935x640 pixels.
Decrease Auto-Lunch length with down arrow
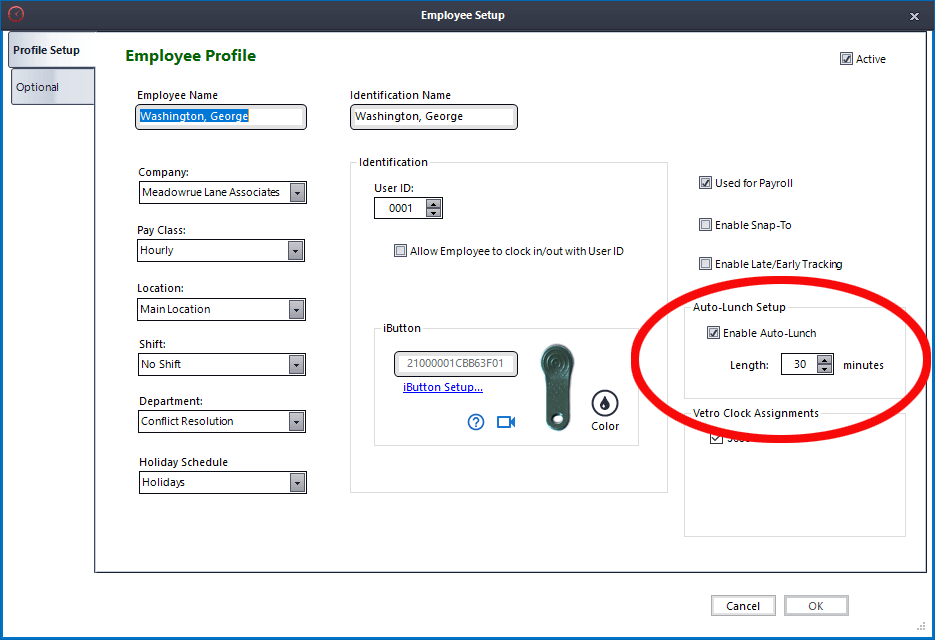[x=824, y=369]
